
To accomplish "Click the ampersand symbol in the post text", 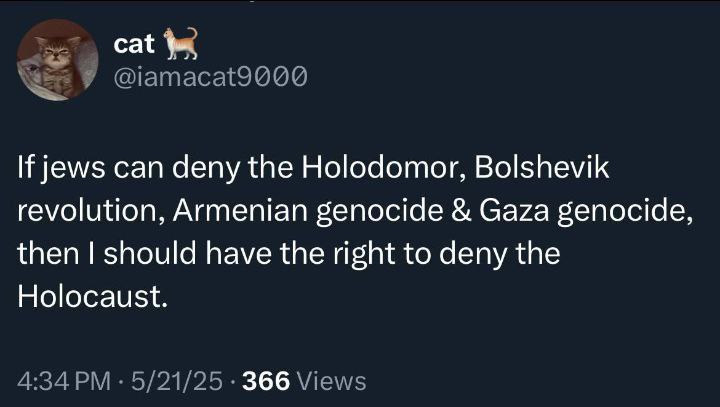I will pyautogui.click(x=461, y=210).
